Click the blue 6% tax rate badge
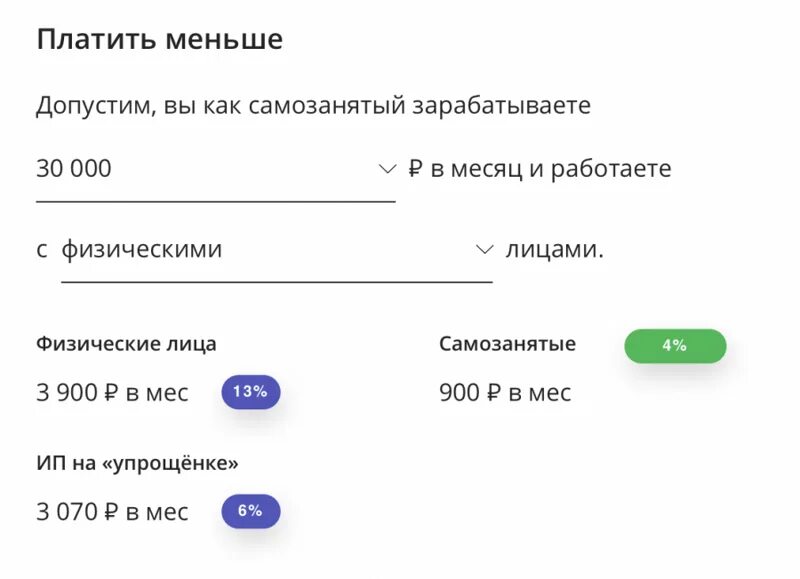 pyautogui.click(x=250, y=511)
